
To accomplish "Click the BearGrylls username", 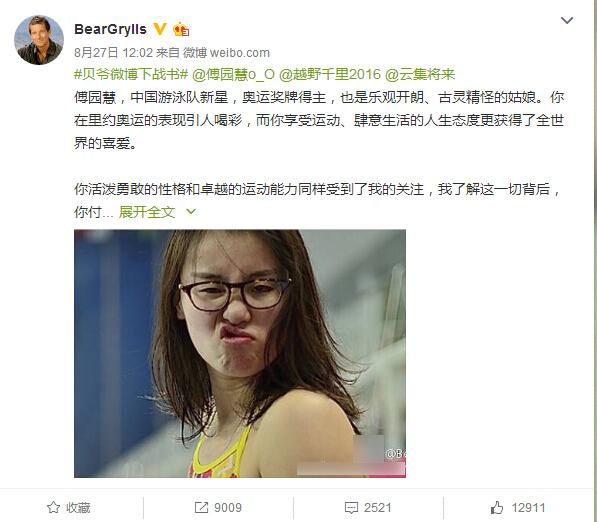I will [110, 29].
